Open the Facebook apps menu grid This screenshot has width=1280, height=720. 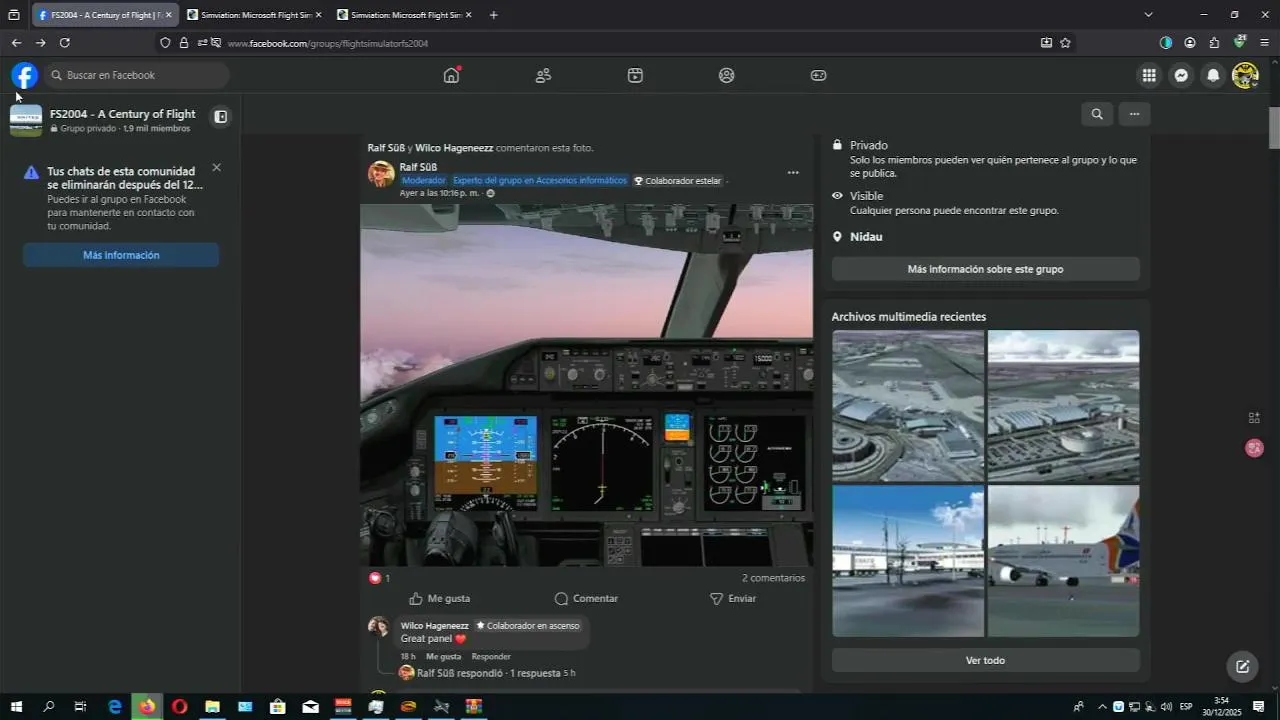[1149, 75]
